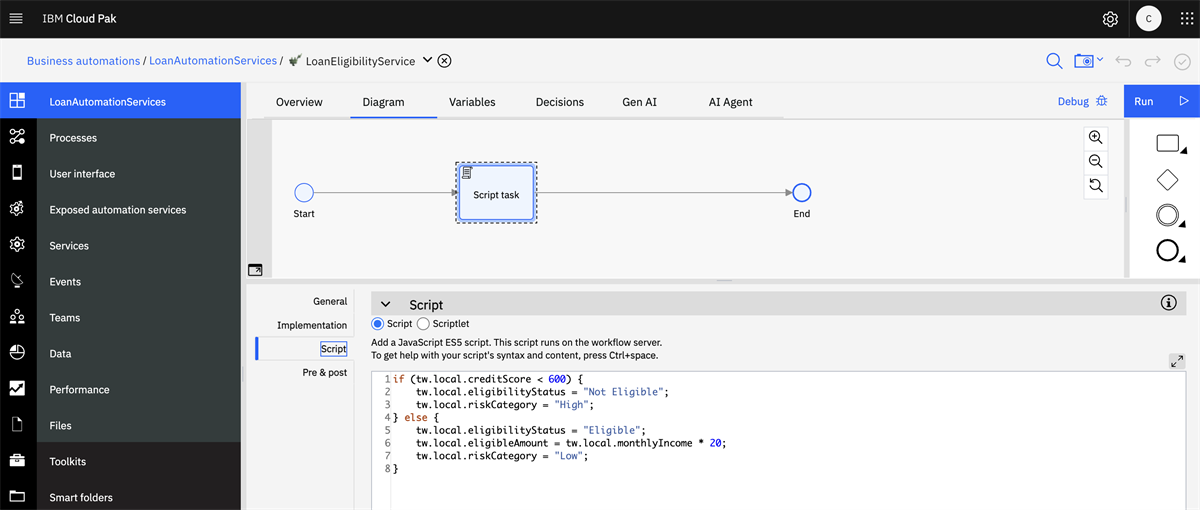Click the Services gear sidebar icon
Viewport: 1200px width, 510px height.
17,245
